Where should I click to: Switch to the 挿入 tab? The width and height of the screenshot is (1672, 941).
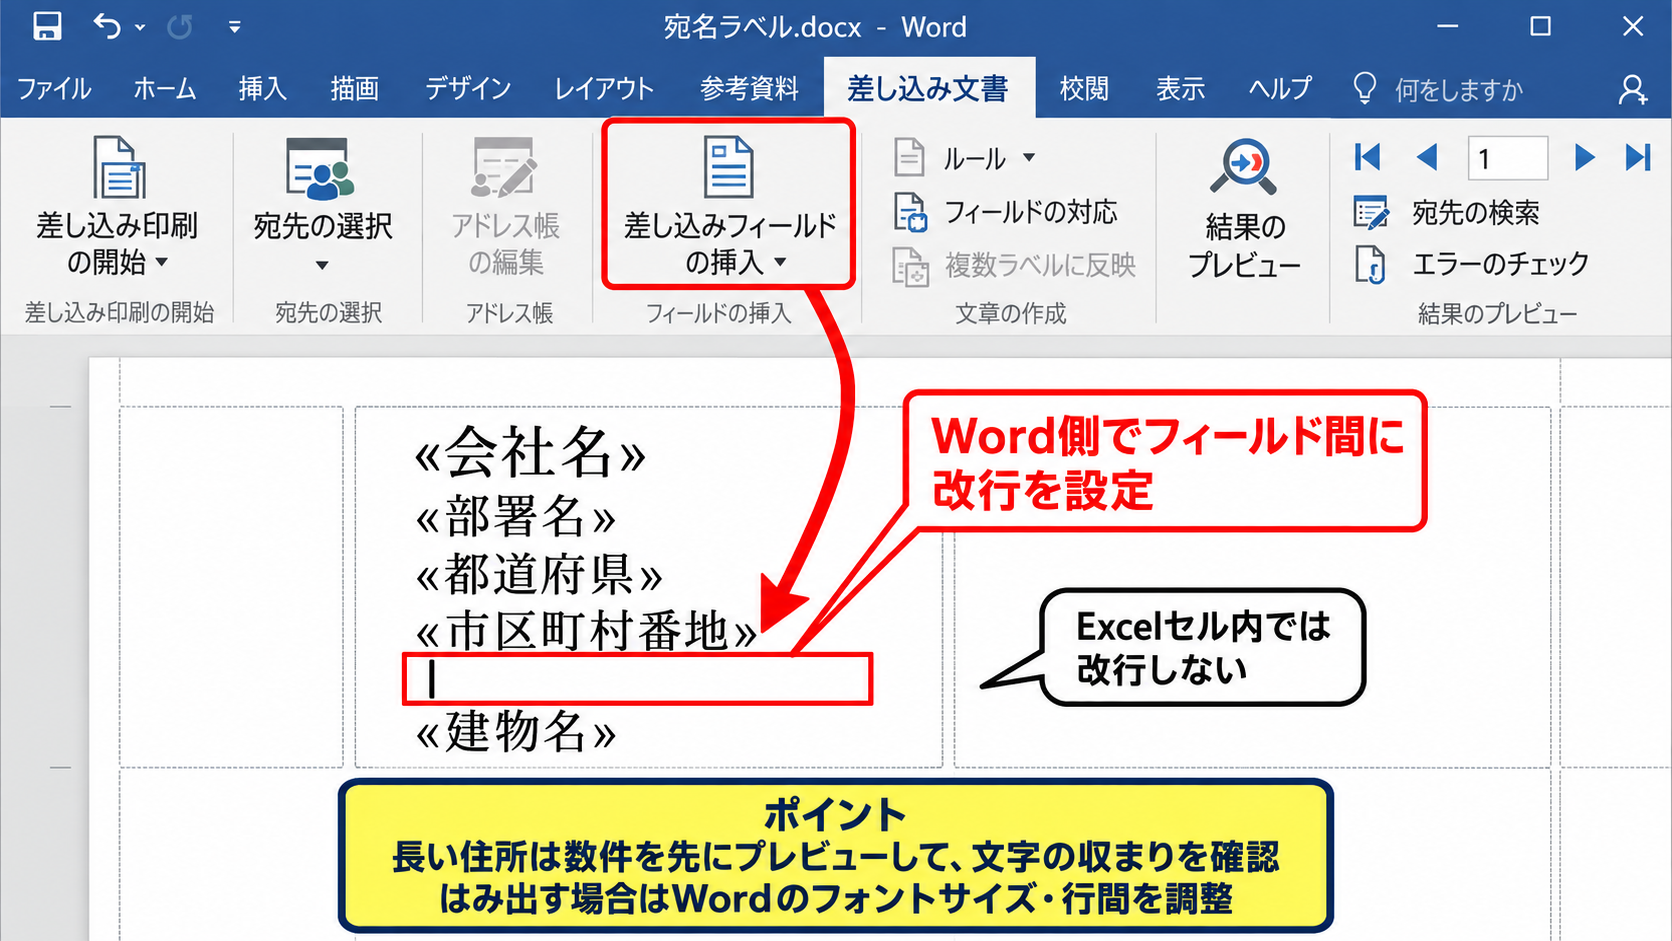(263, 89)
